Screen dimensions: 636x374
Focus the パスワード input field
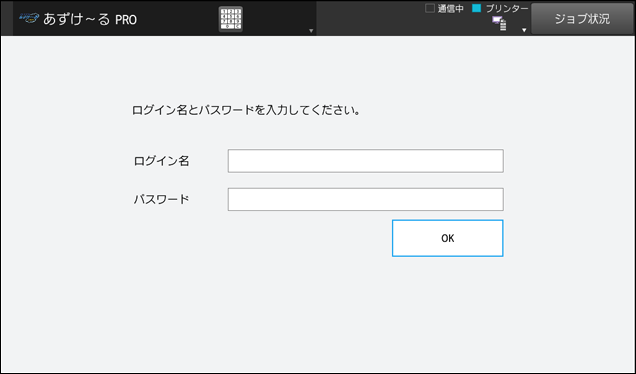[365, 199]
